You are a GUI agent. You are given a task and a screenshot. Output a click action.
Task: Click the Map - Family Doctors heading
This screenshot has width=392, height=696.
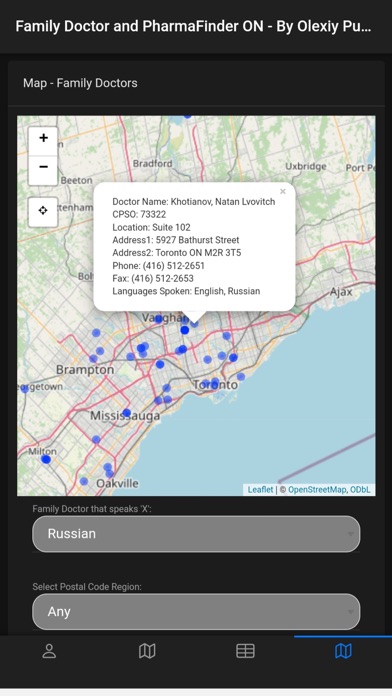pos(80,83)
